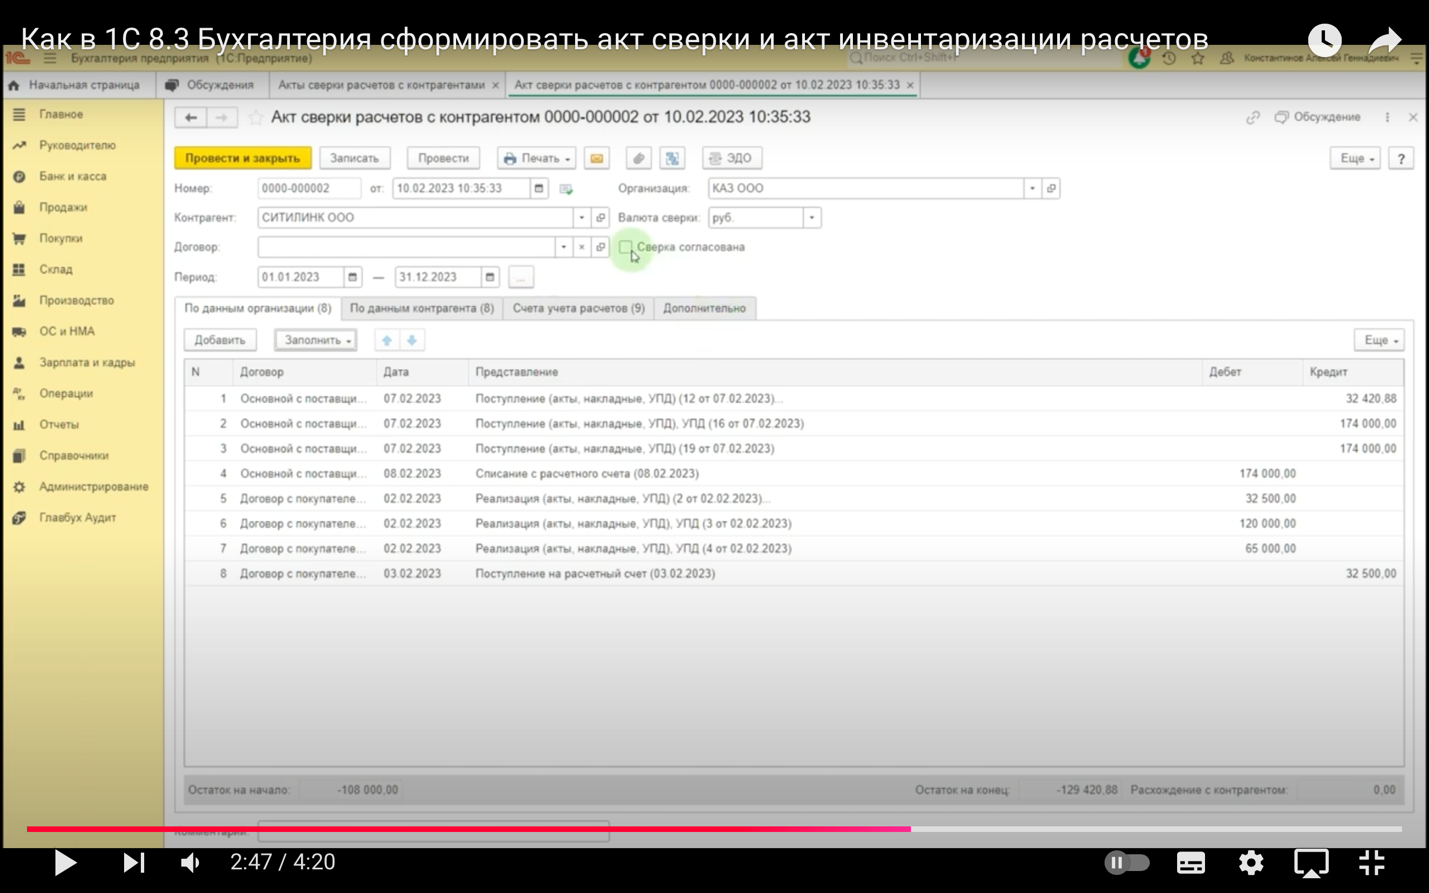The height and width of the screenshot is (893, 1429).
Task: Close the current document tab
Action: tap(910, 85)
